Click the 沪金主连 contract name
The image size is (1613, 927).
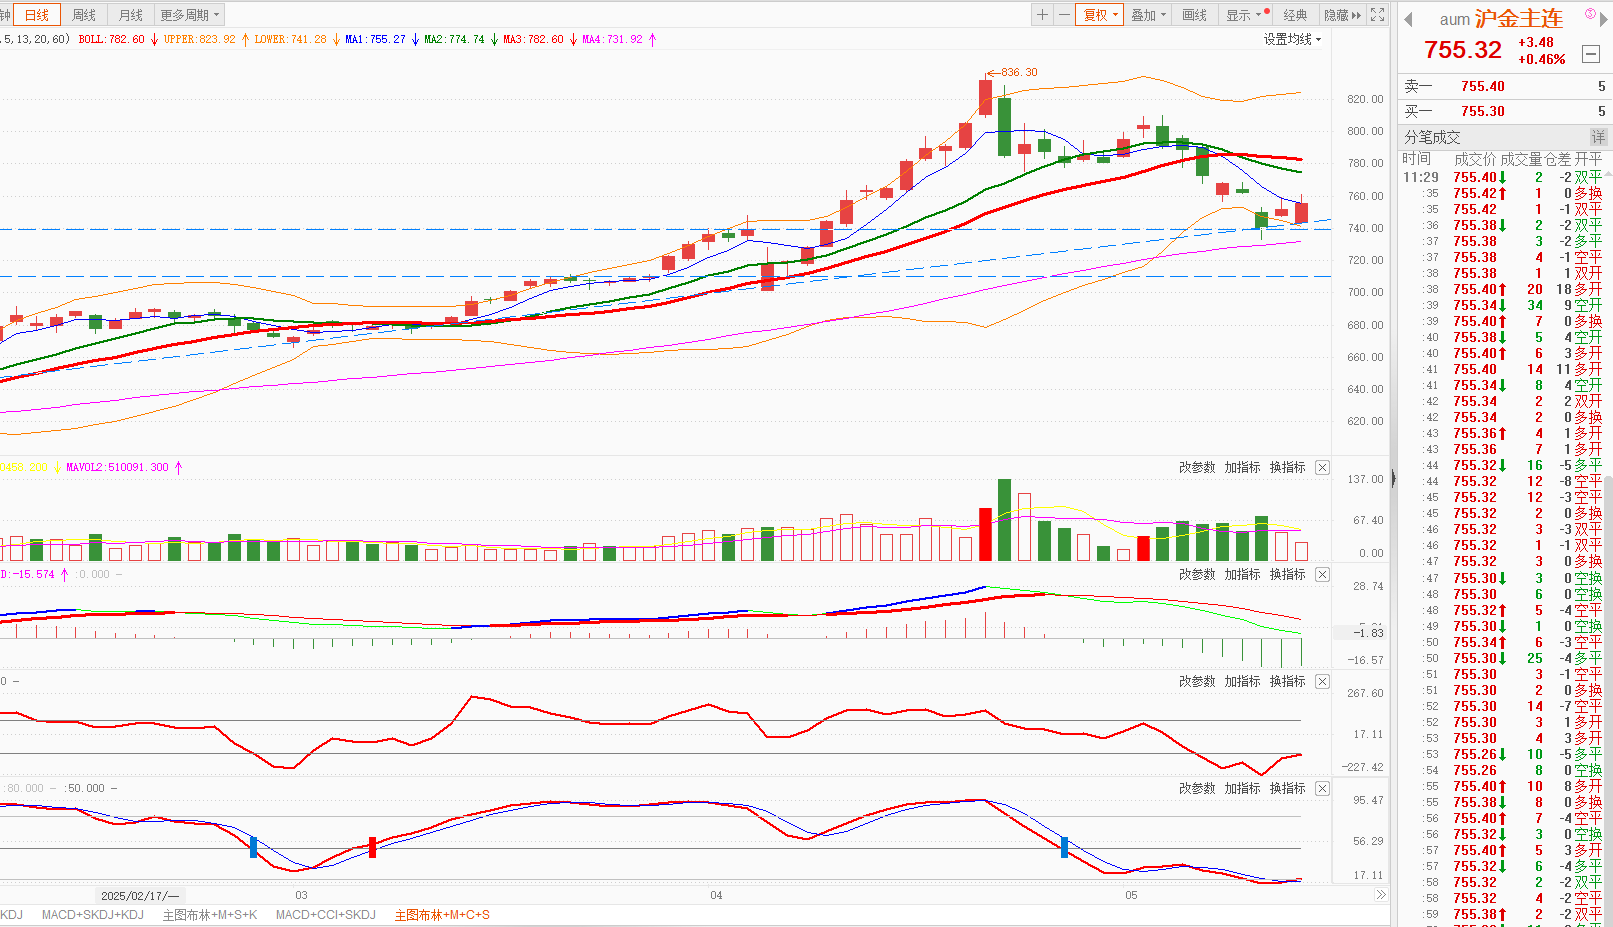1518,19
